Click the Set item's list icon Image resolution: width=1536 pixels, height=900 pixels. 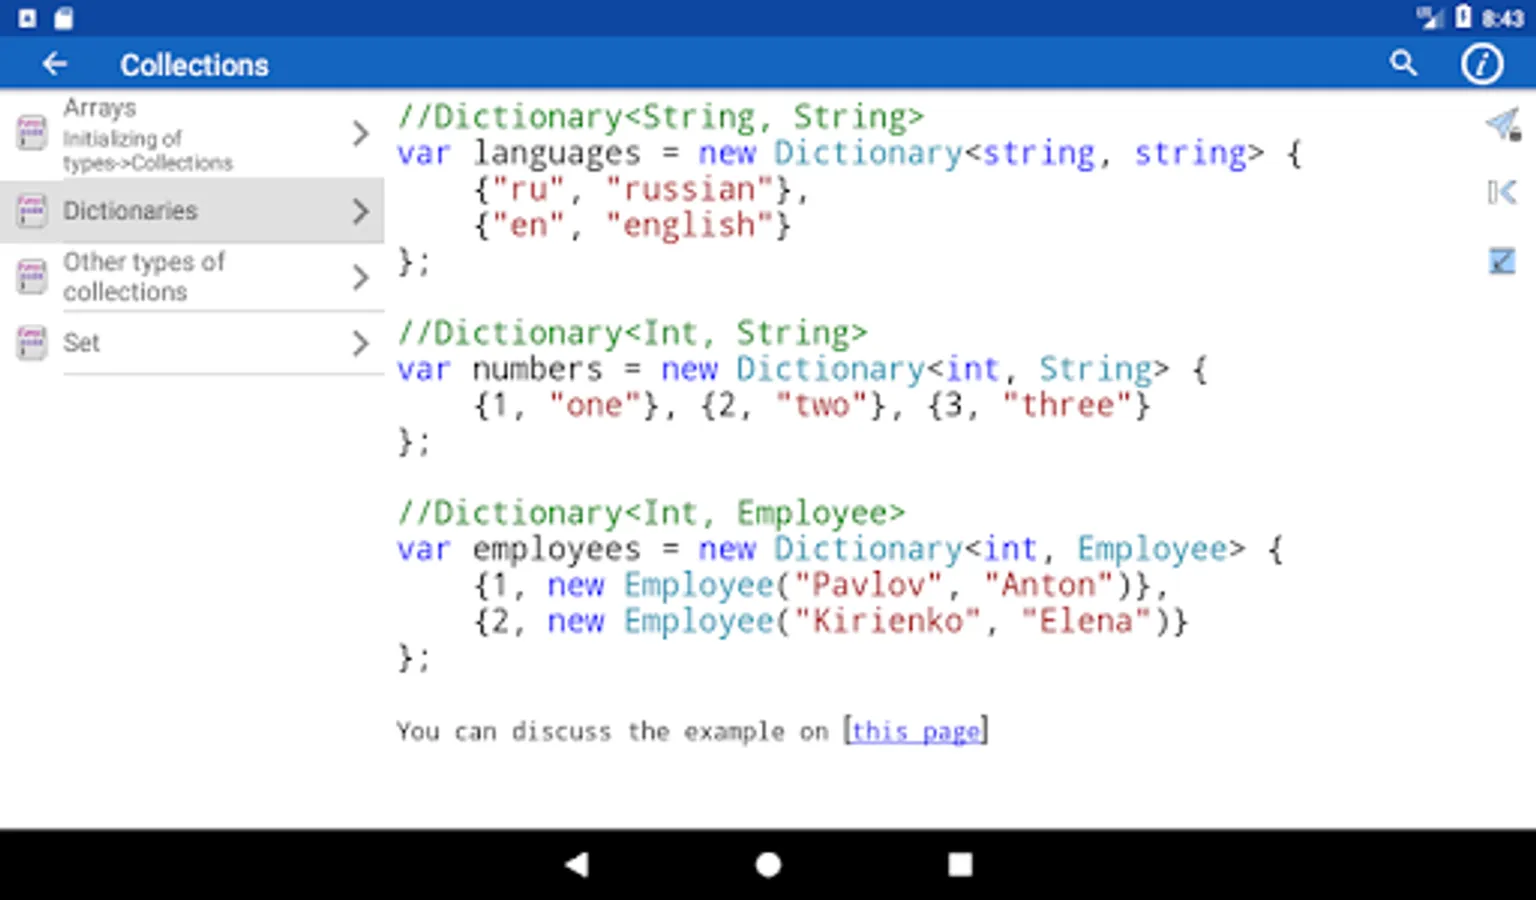pyautogui.click(x=32, y=343)
